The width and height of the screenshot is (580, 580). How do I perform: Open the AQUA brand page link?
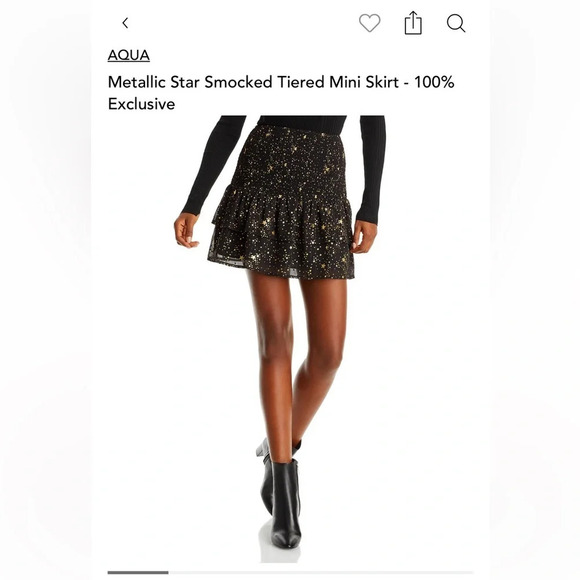pos(128,55)
